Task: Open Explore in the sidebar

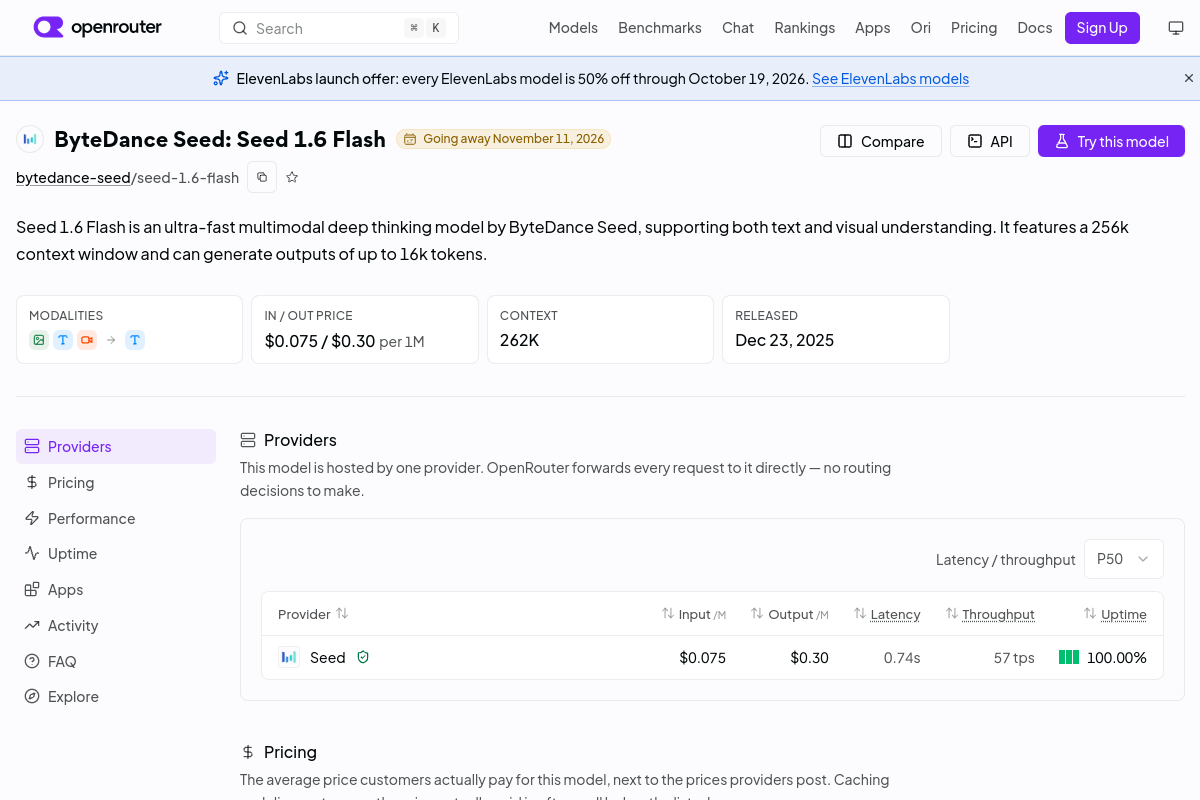Action: (116, 696)
